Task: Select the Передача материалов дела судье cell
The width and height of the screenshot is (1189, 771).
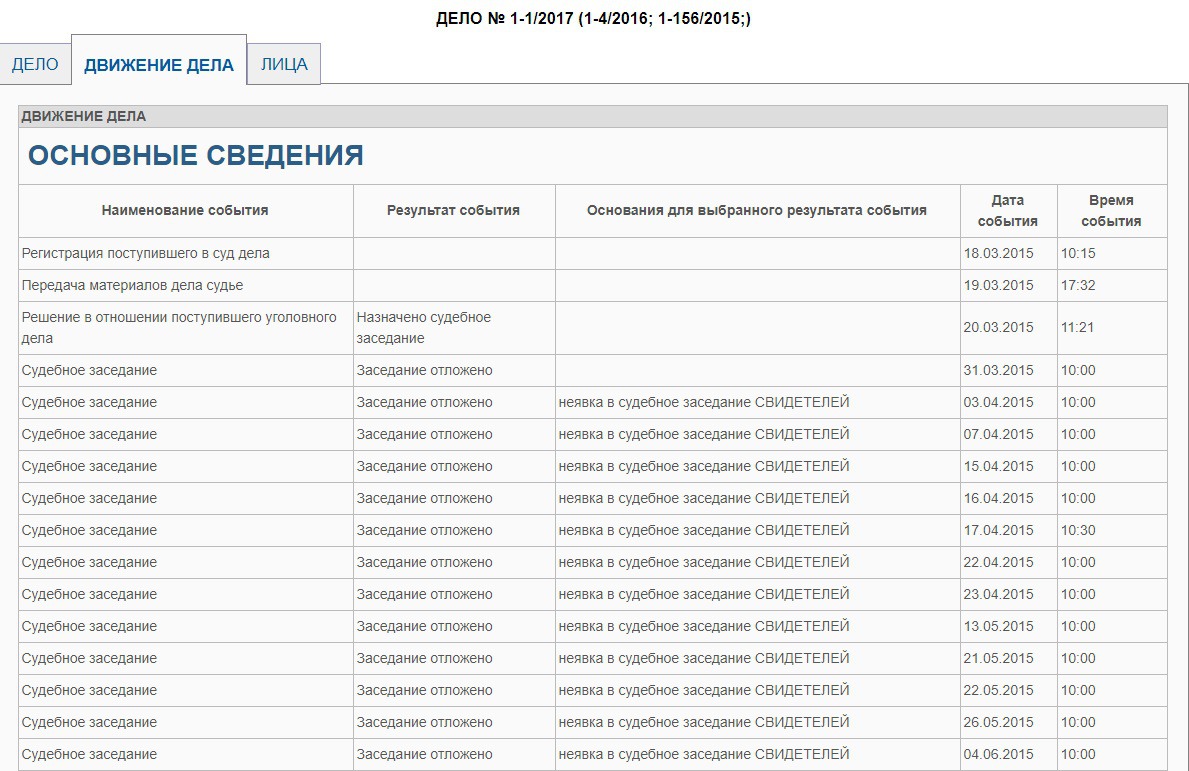Action: [133, 285]
